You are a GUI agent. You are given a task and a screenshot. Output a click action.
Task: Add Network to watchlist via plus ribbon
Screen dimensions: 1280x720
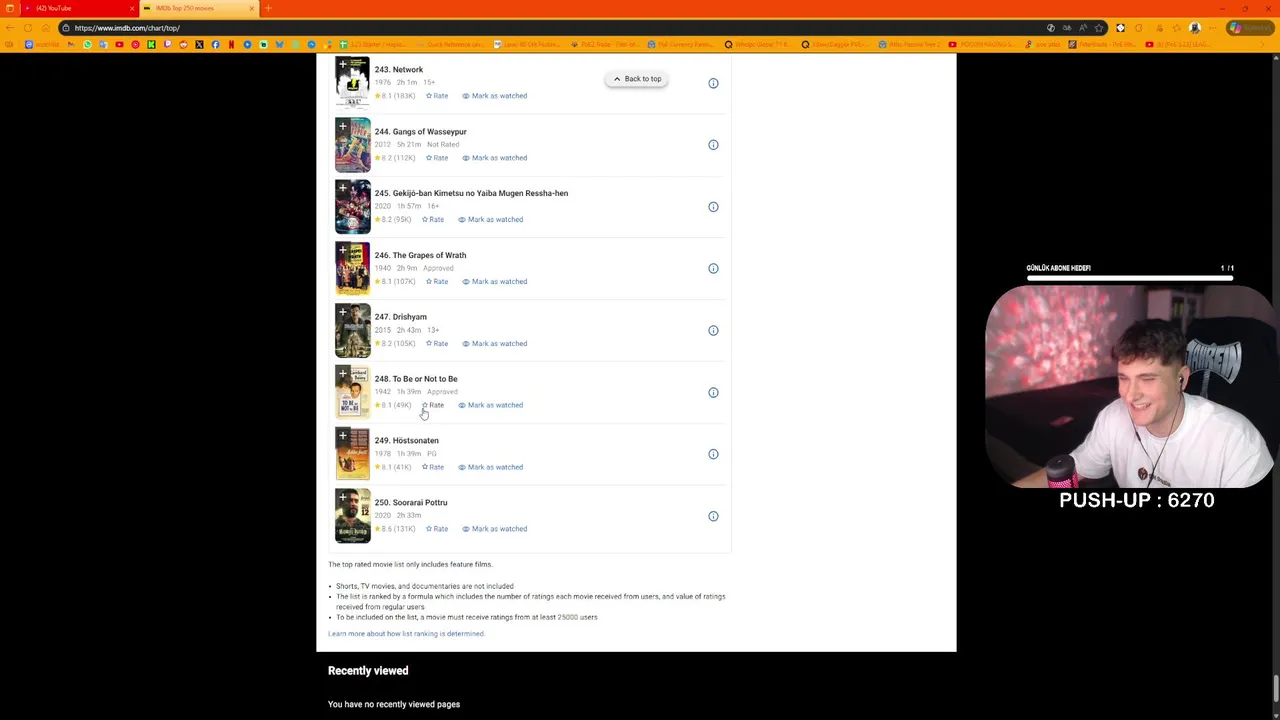[x=342, y=65]
